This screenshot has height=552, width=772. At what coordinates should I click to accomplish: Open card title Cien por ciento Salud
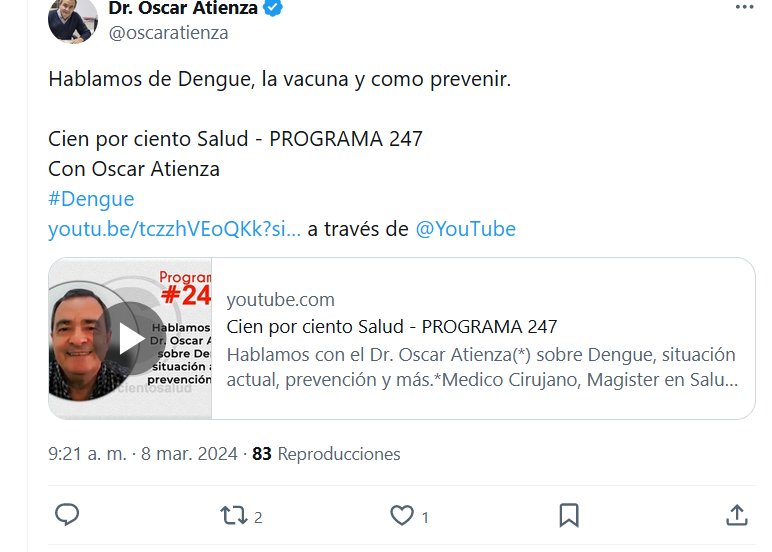392,326
